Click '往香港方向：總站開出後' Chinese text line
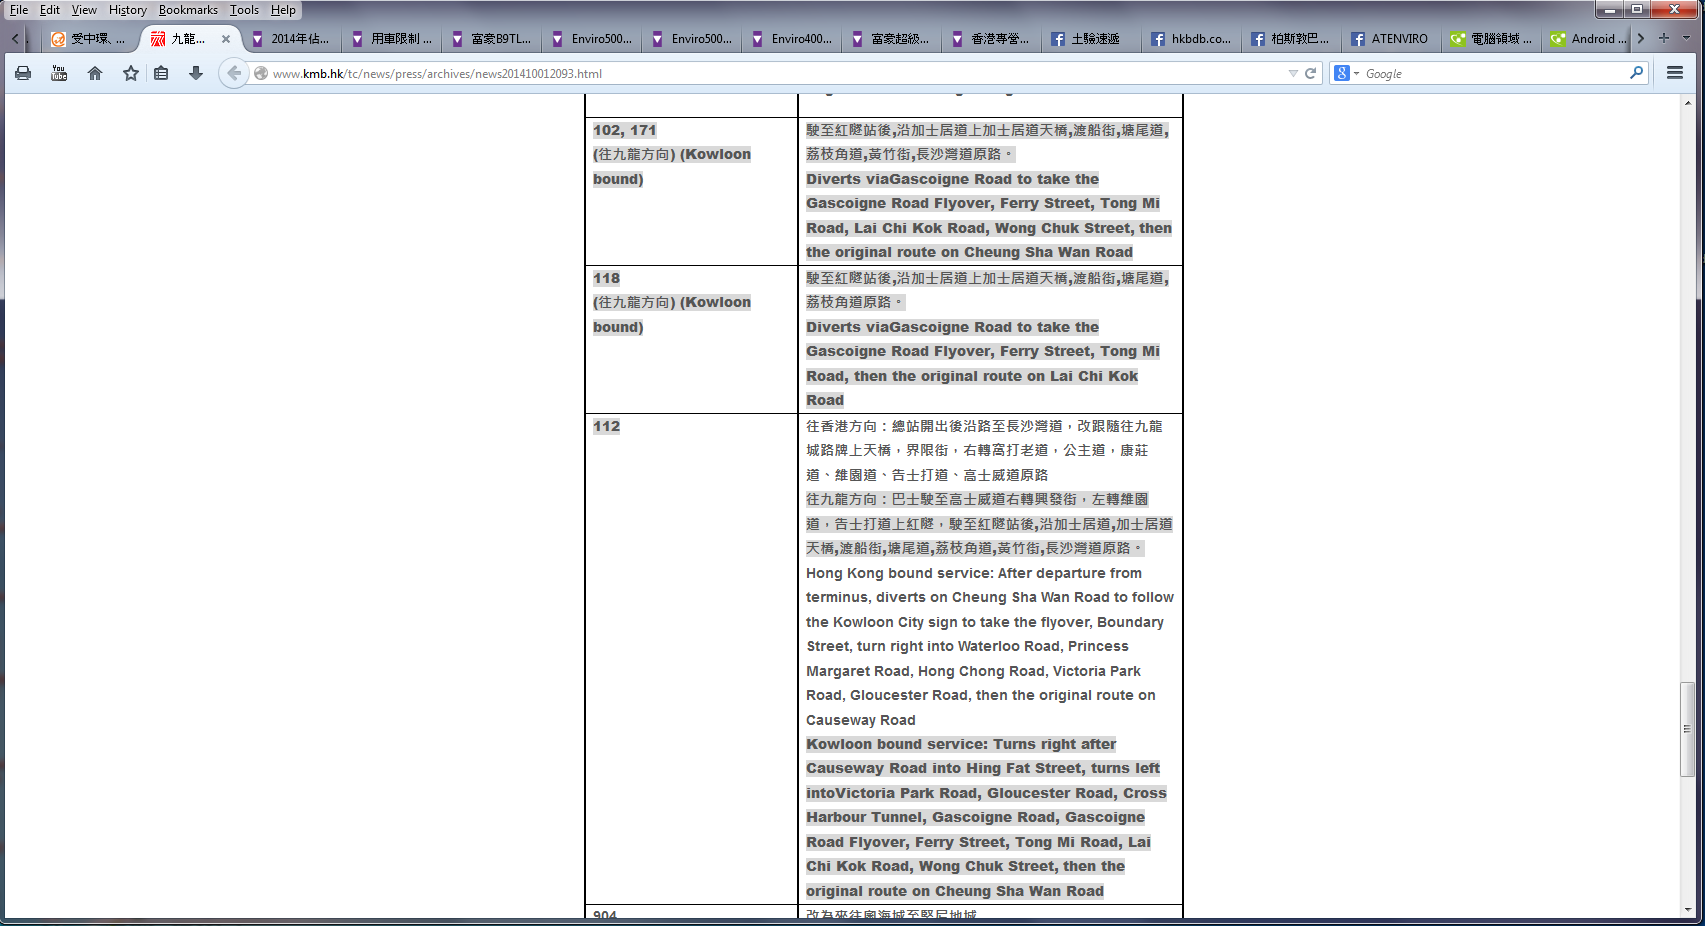Image resolution: width=1705 pixels, height=926 pixels. pos(984,426)
